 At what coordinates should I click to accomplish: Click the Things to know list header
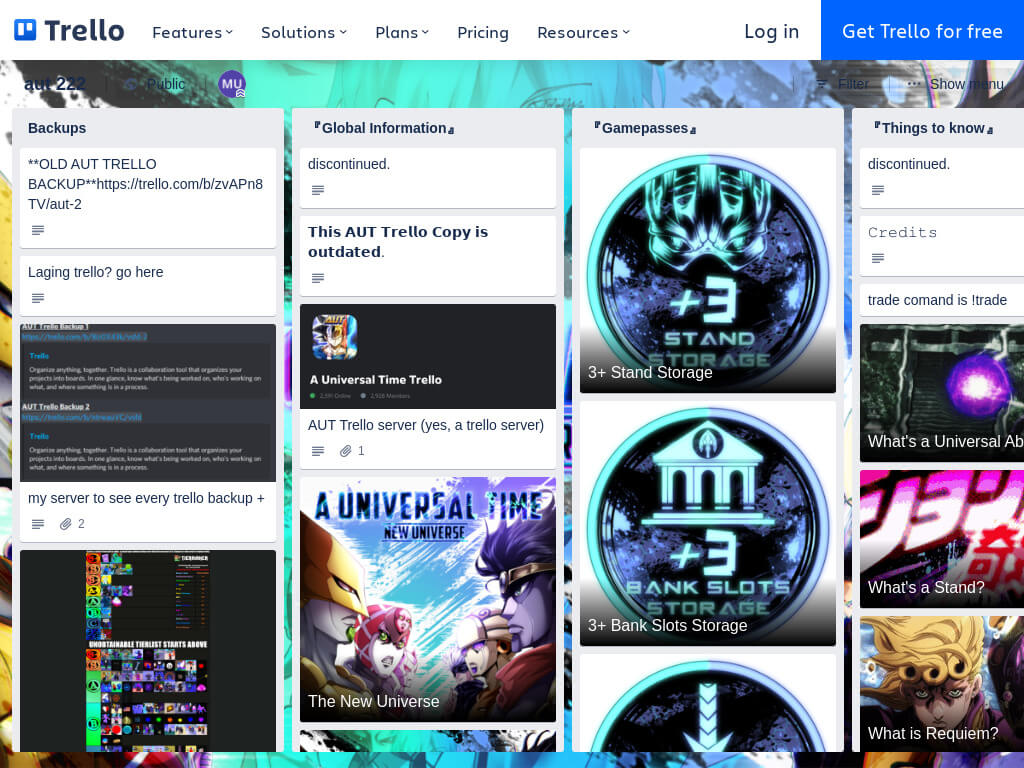934,128
